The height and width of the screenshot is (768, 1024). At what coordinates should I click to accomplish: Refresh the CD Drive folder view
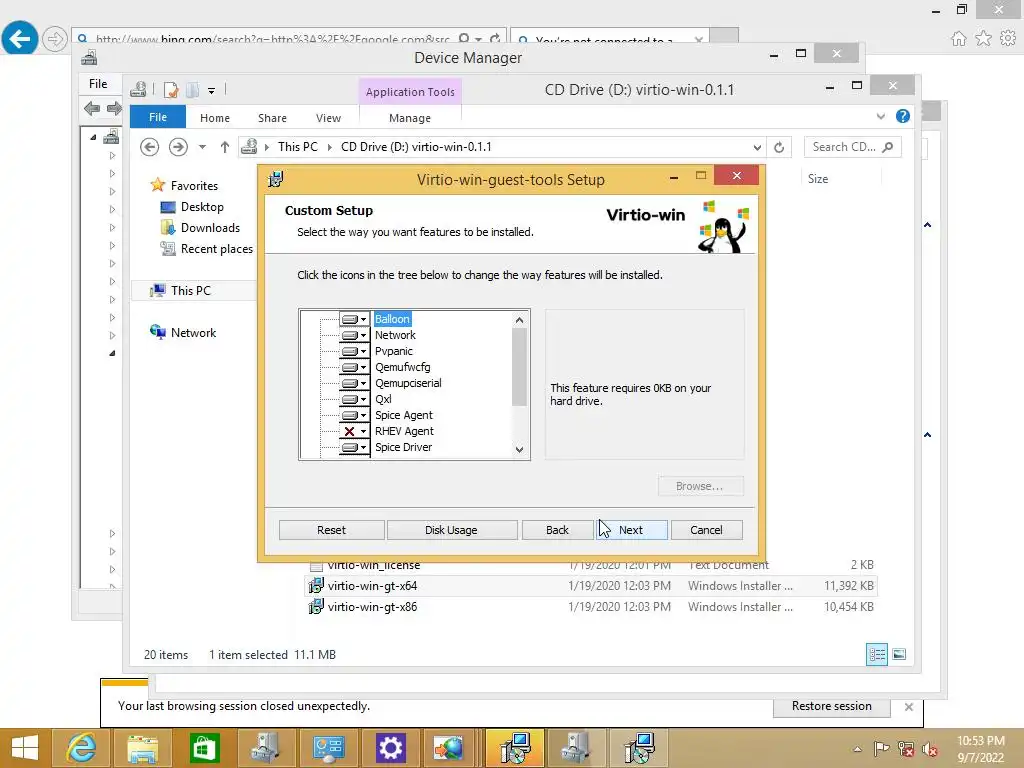coord(779,148)
